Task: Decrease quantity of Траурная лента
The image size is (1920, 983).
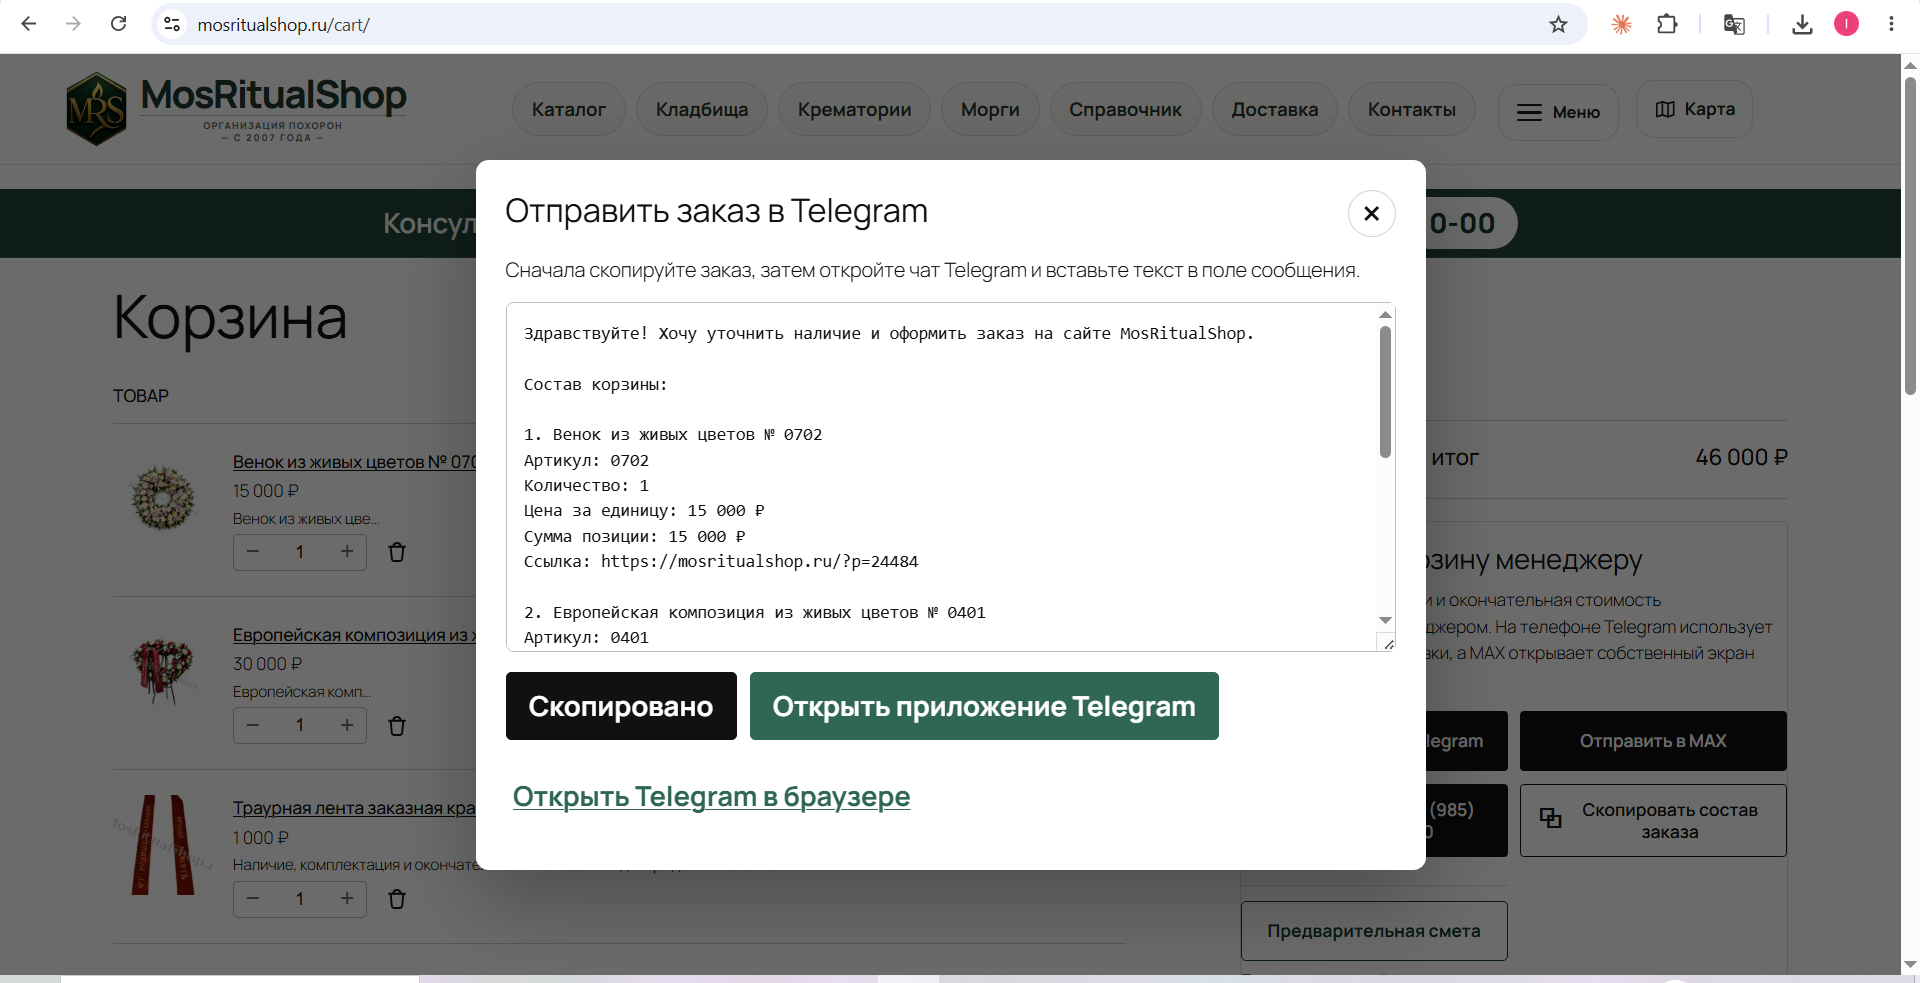Action: (x=253, y=899)
